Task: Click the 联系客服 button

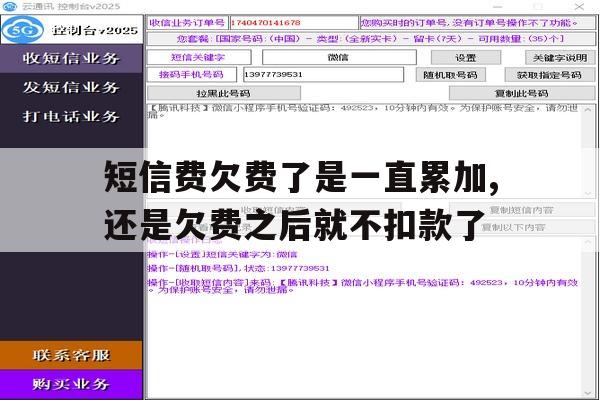Action: click(71, 355)
